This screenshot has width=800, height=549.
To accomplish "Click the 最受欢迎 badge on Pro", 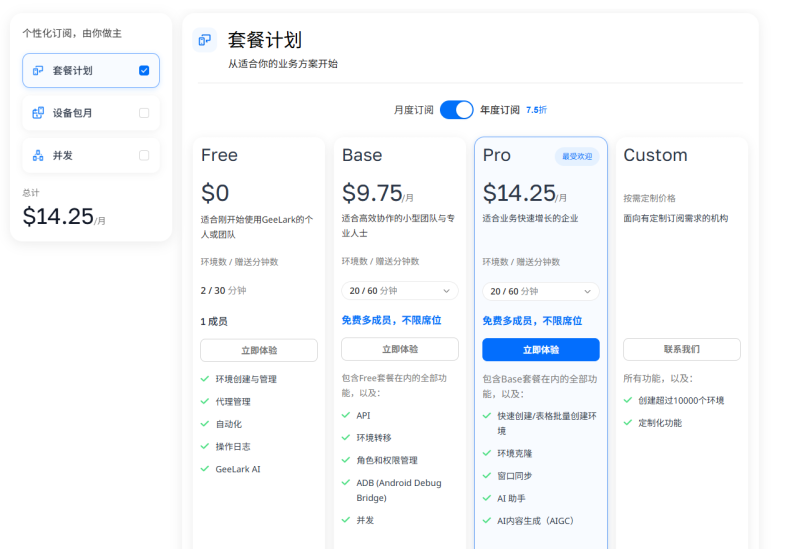I will click(x=577, y=157).
